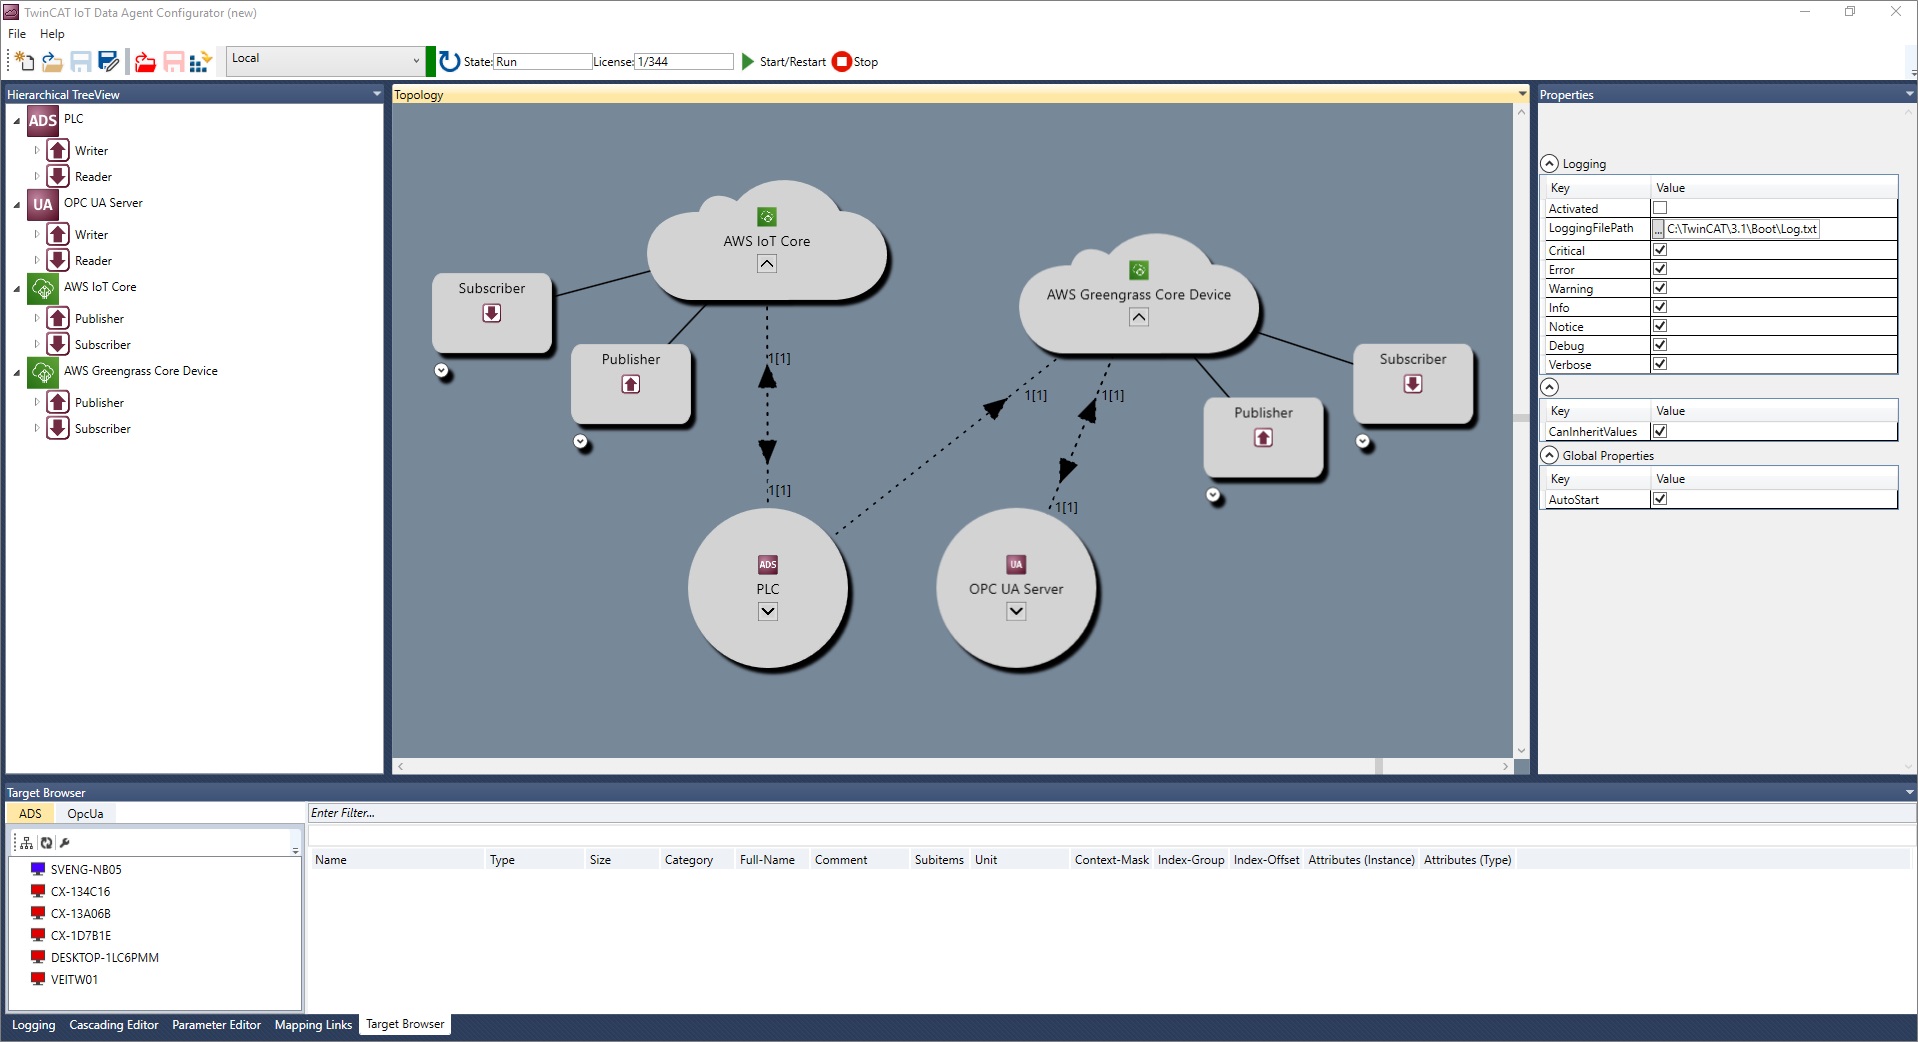Open the Parameter Editor tab
This screenshot has width=1918, height=1042.
pos(216,1025)
